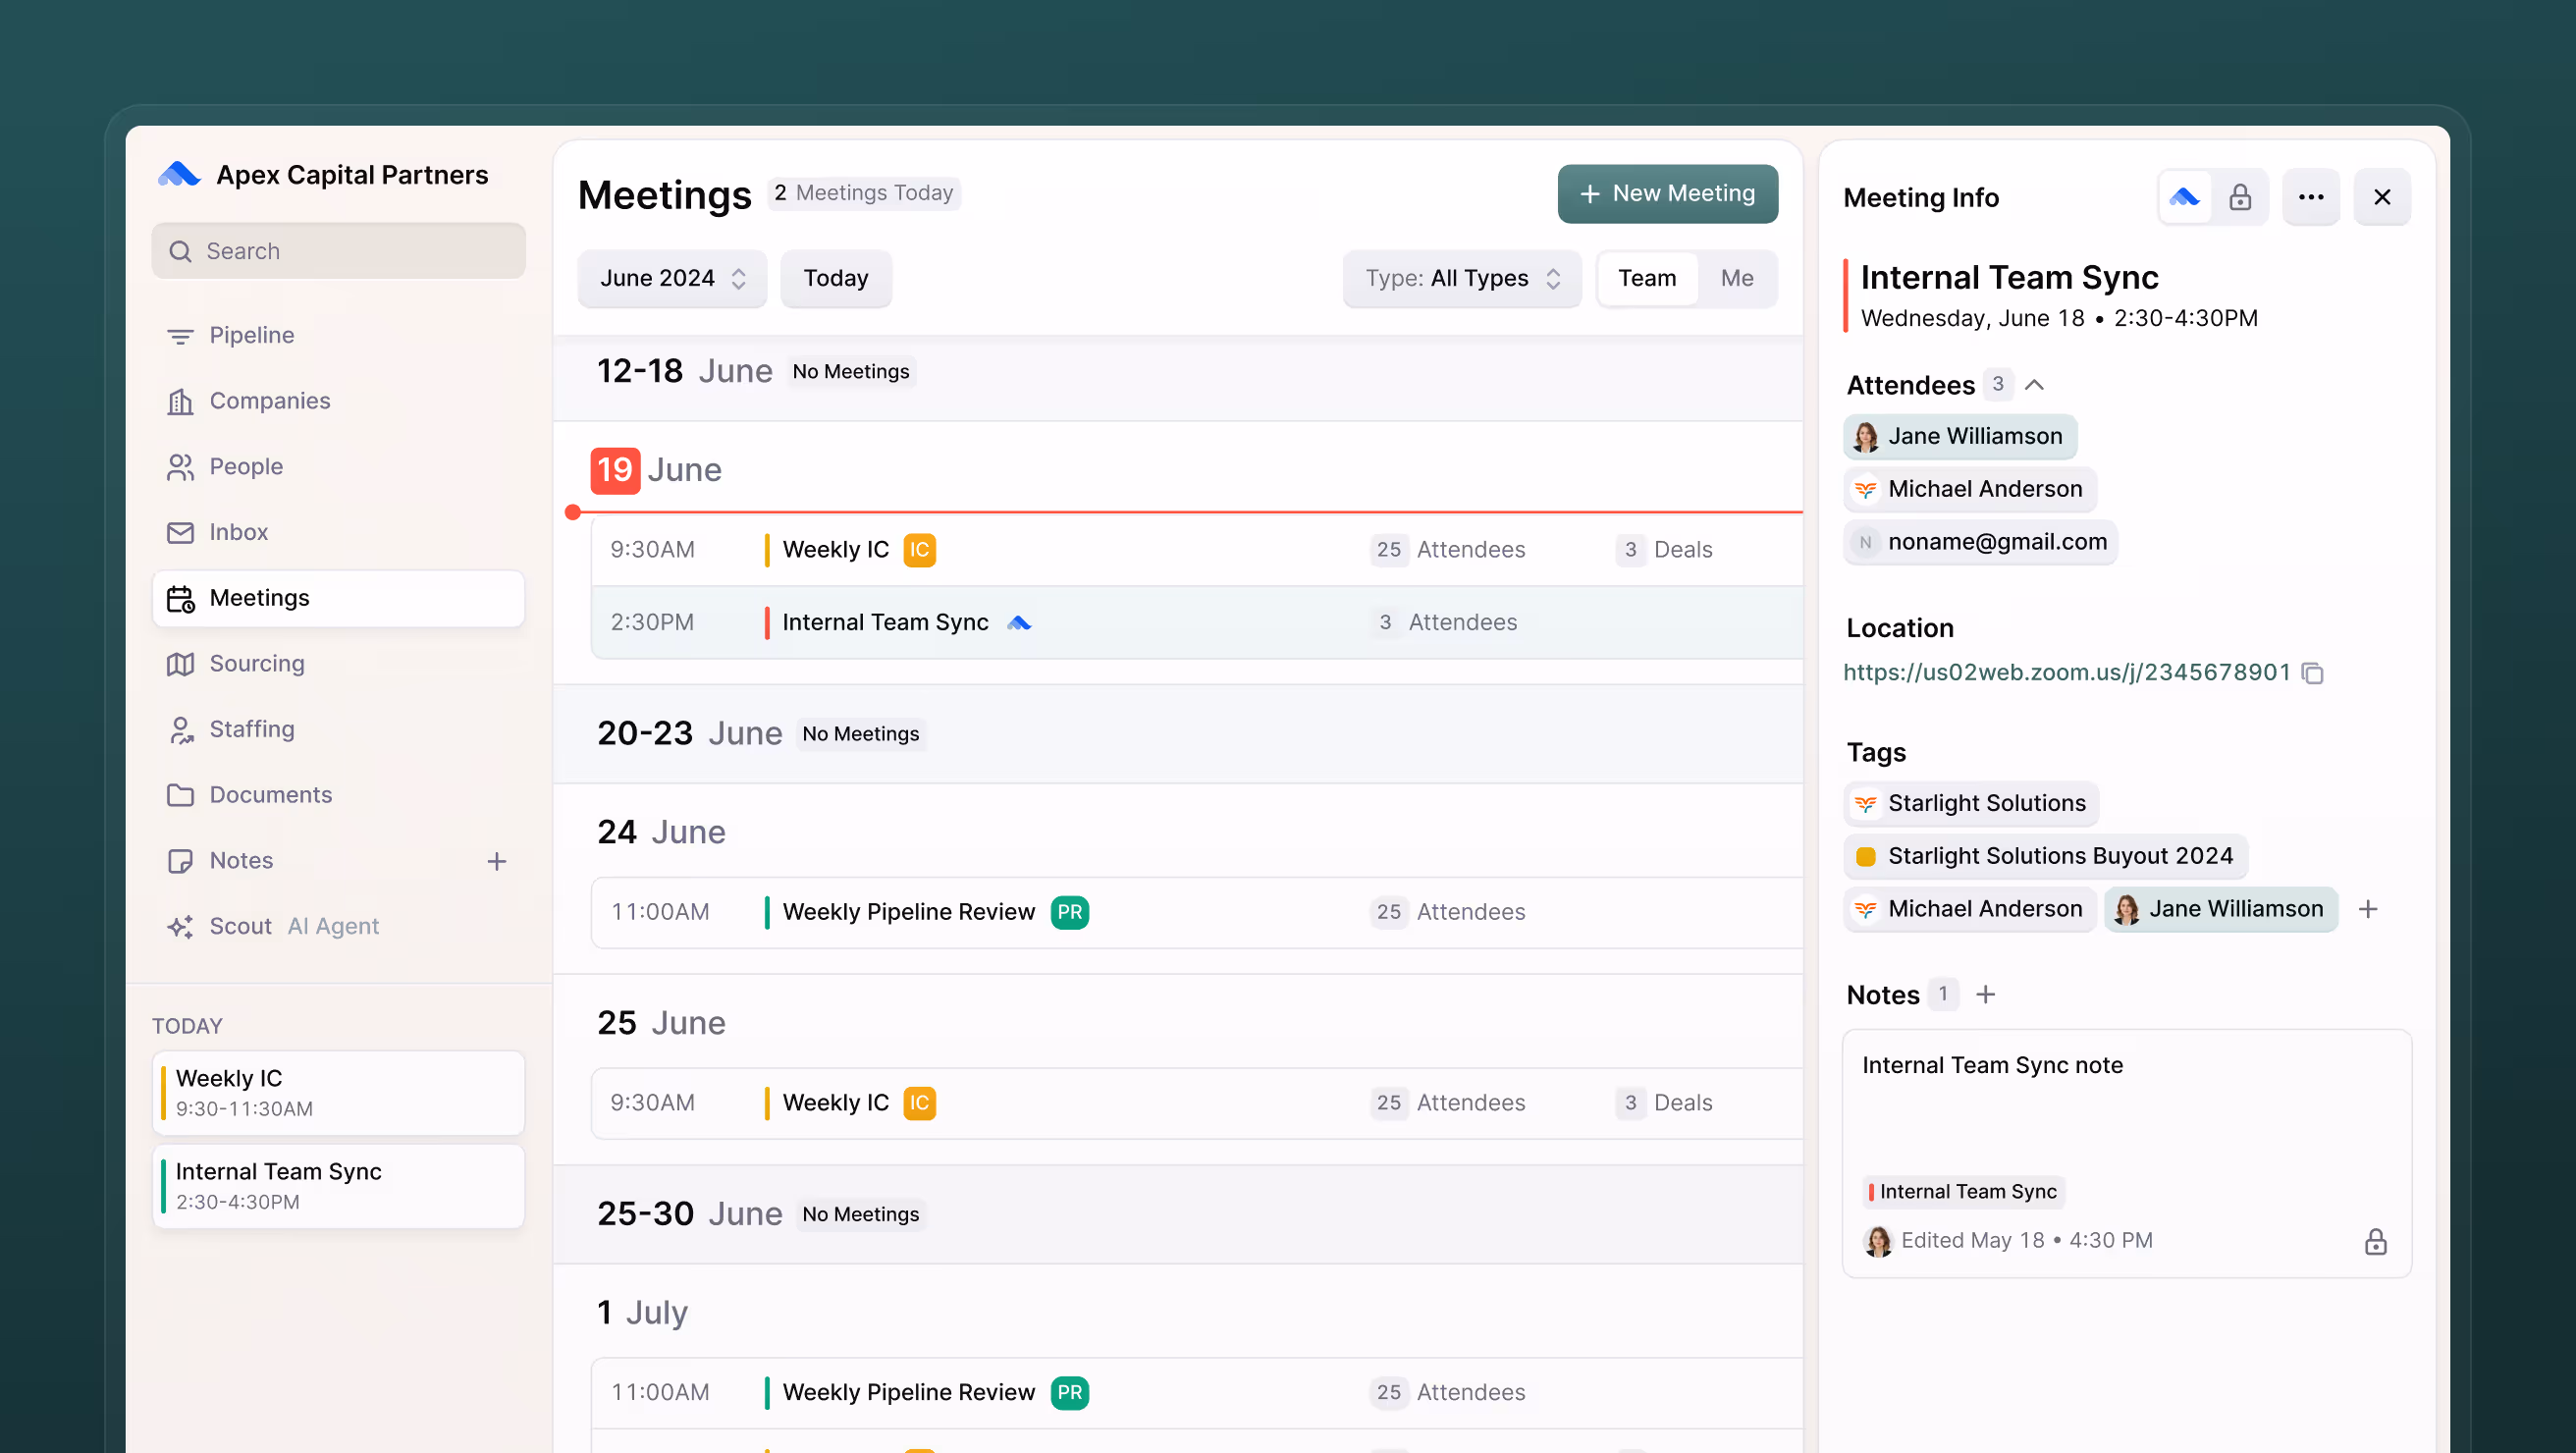The height and width of the screenshot is (1453, 2576).
Task: Close the Meeting Info panel
Action: tap(2382, 198)
